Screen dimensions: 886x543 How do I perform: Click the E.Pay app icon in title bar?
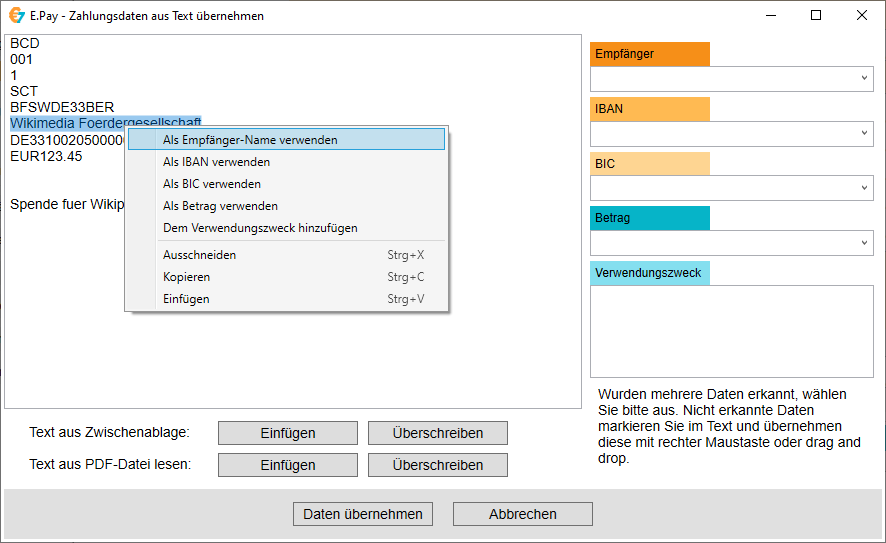(x=16, y=15)
